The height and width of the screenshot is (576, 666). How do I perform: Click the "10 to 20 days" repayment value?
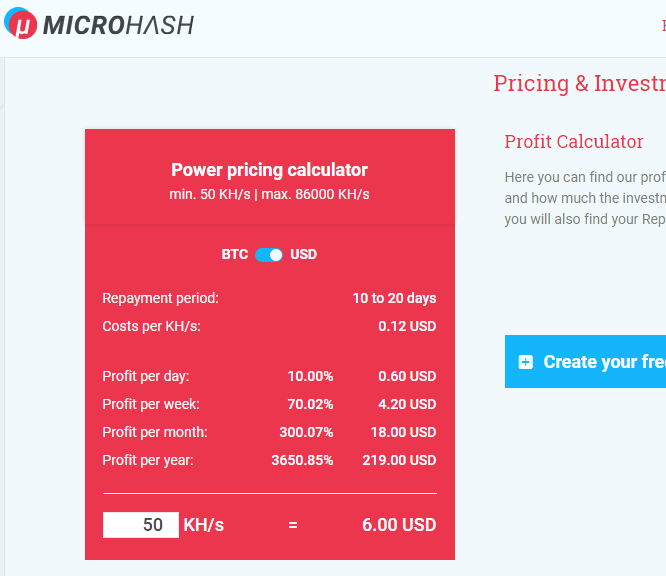394,298
